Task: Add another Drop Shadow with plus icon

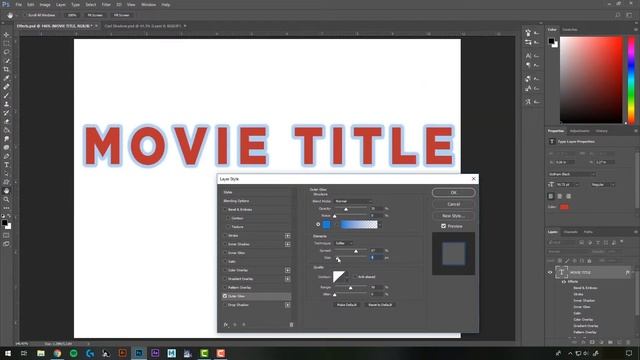Action: point(287,305)
